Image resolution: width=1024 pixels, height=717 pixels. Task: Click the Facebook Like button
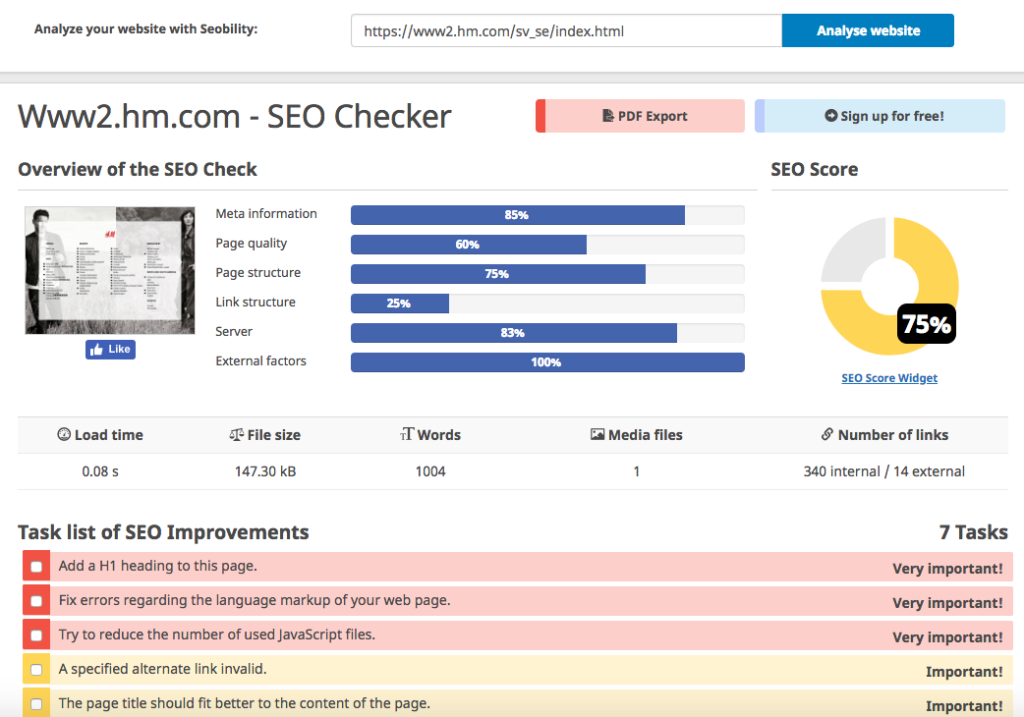[110, 349]
